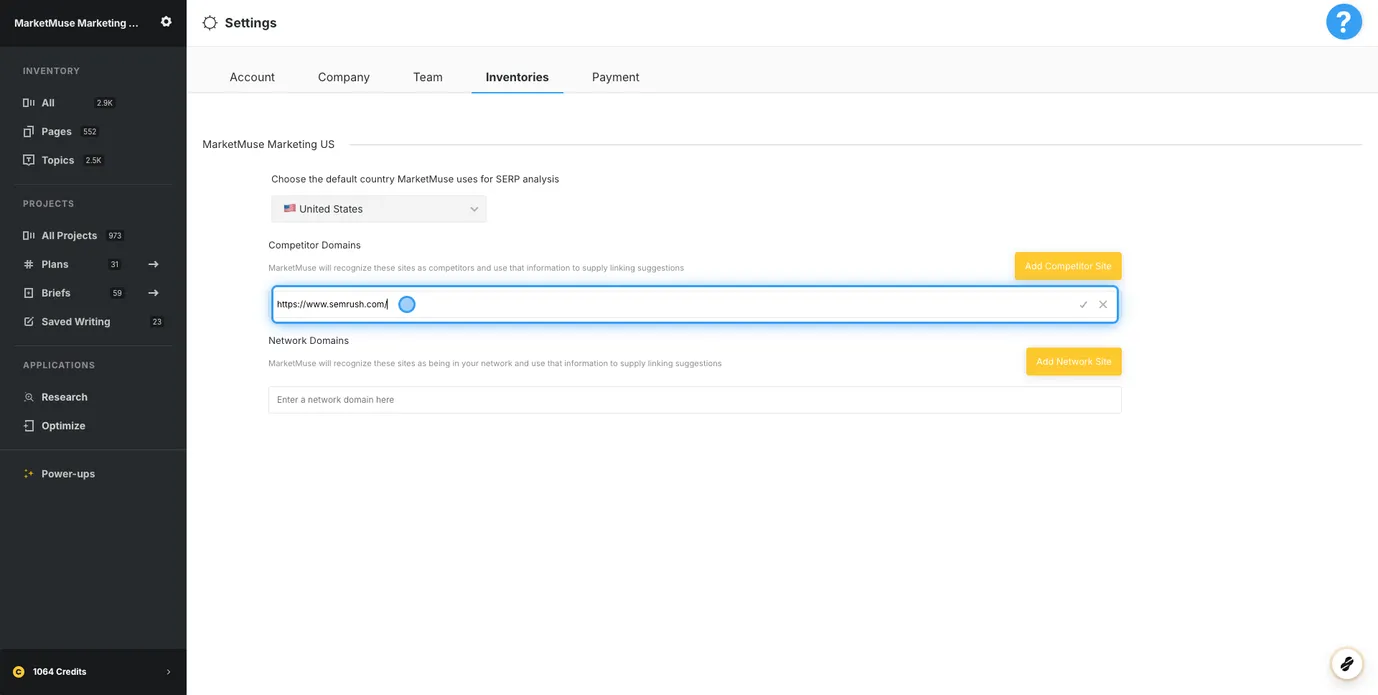
Task: Click the 59 badge beside Briefs
Action: (x=117, y=293)
